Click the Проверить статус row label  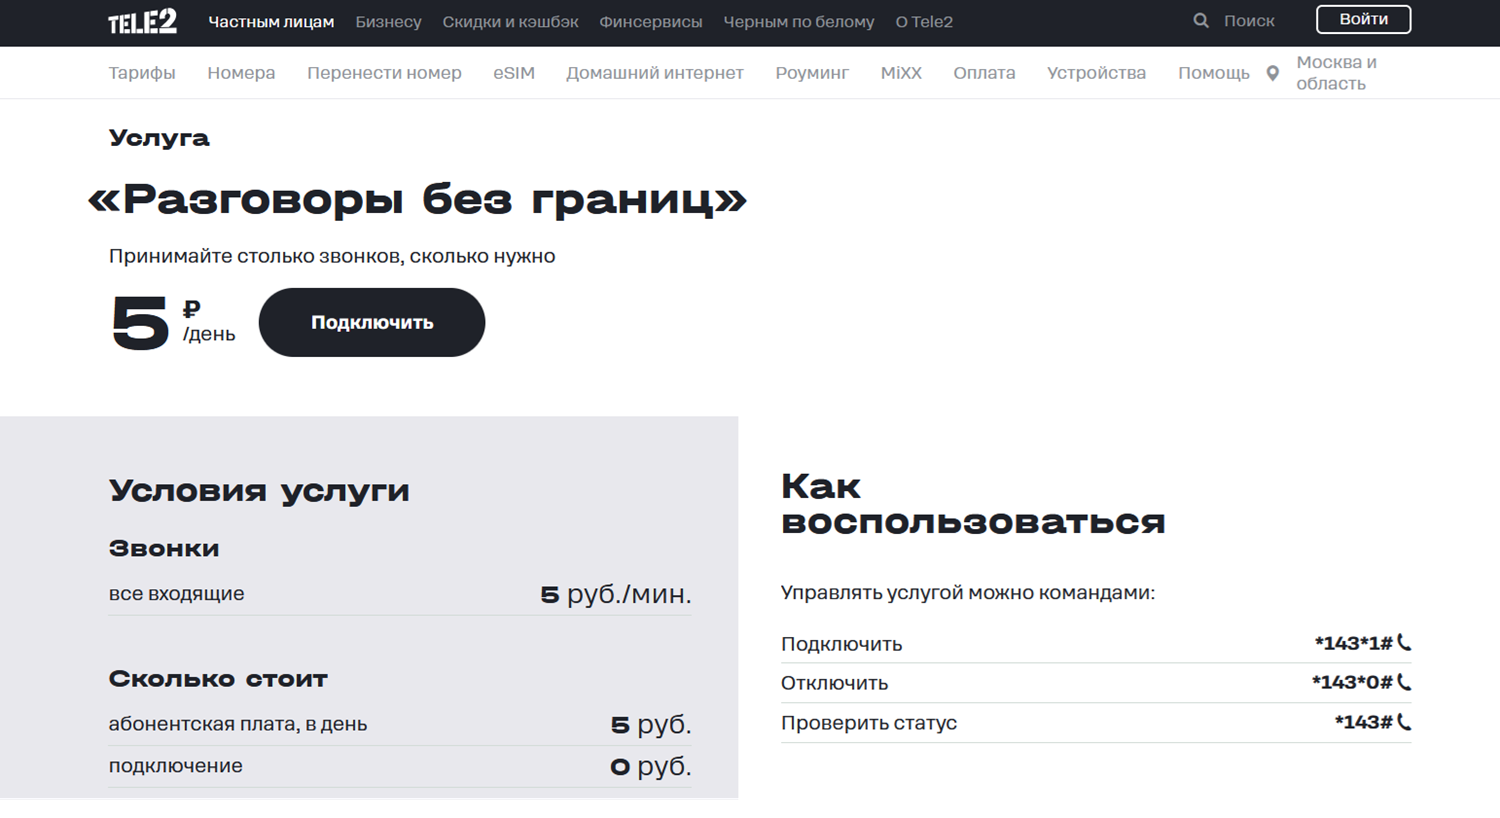869,722
